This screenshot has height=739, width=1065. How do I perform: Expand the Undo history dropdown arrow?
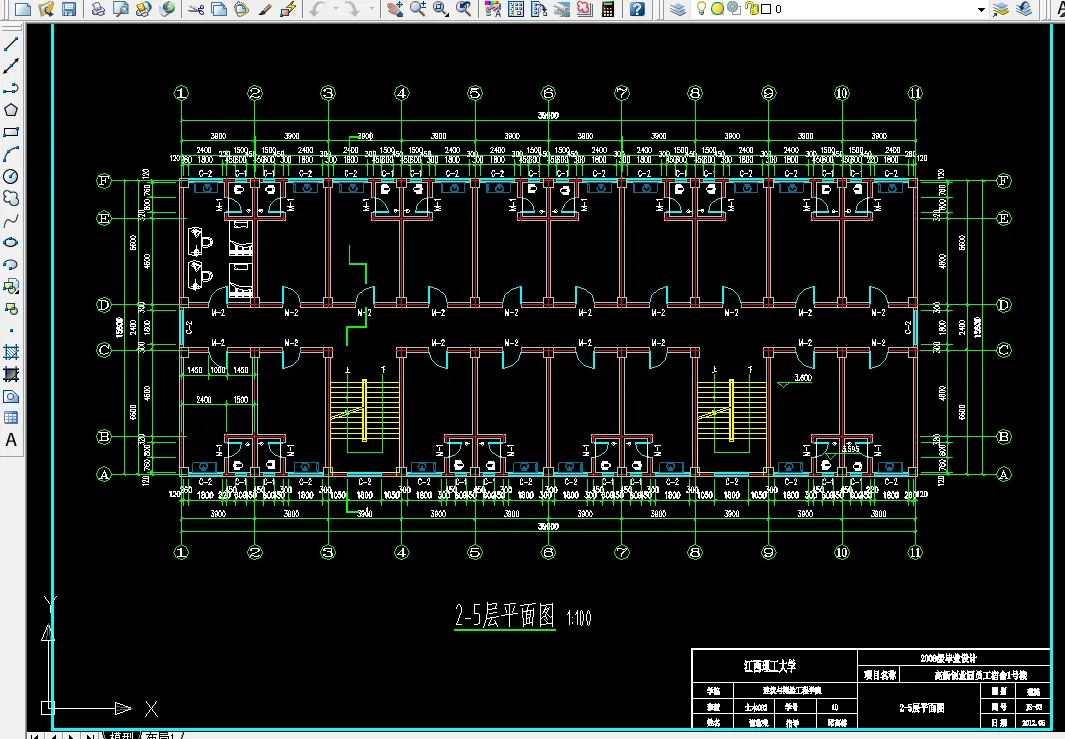(x=336, y=9)
